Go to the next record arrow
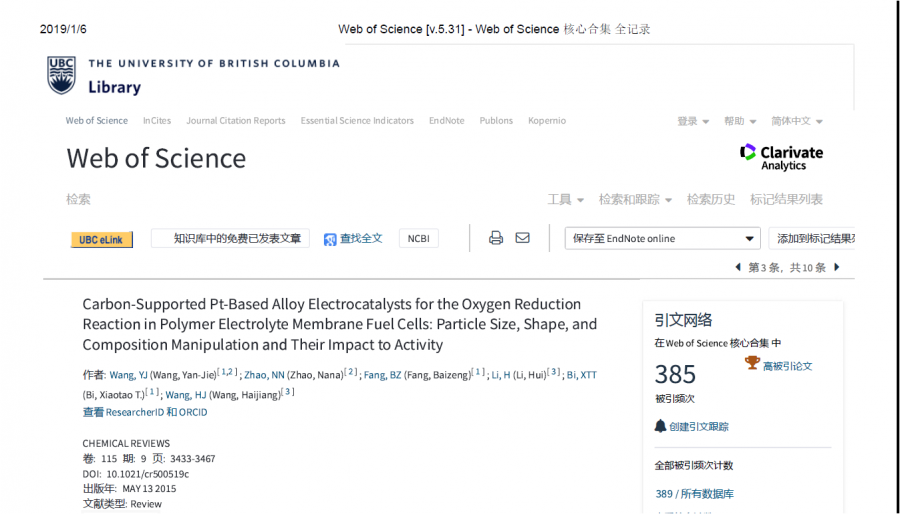Viewport: 900px width, 514px height. point(837,267)
